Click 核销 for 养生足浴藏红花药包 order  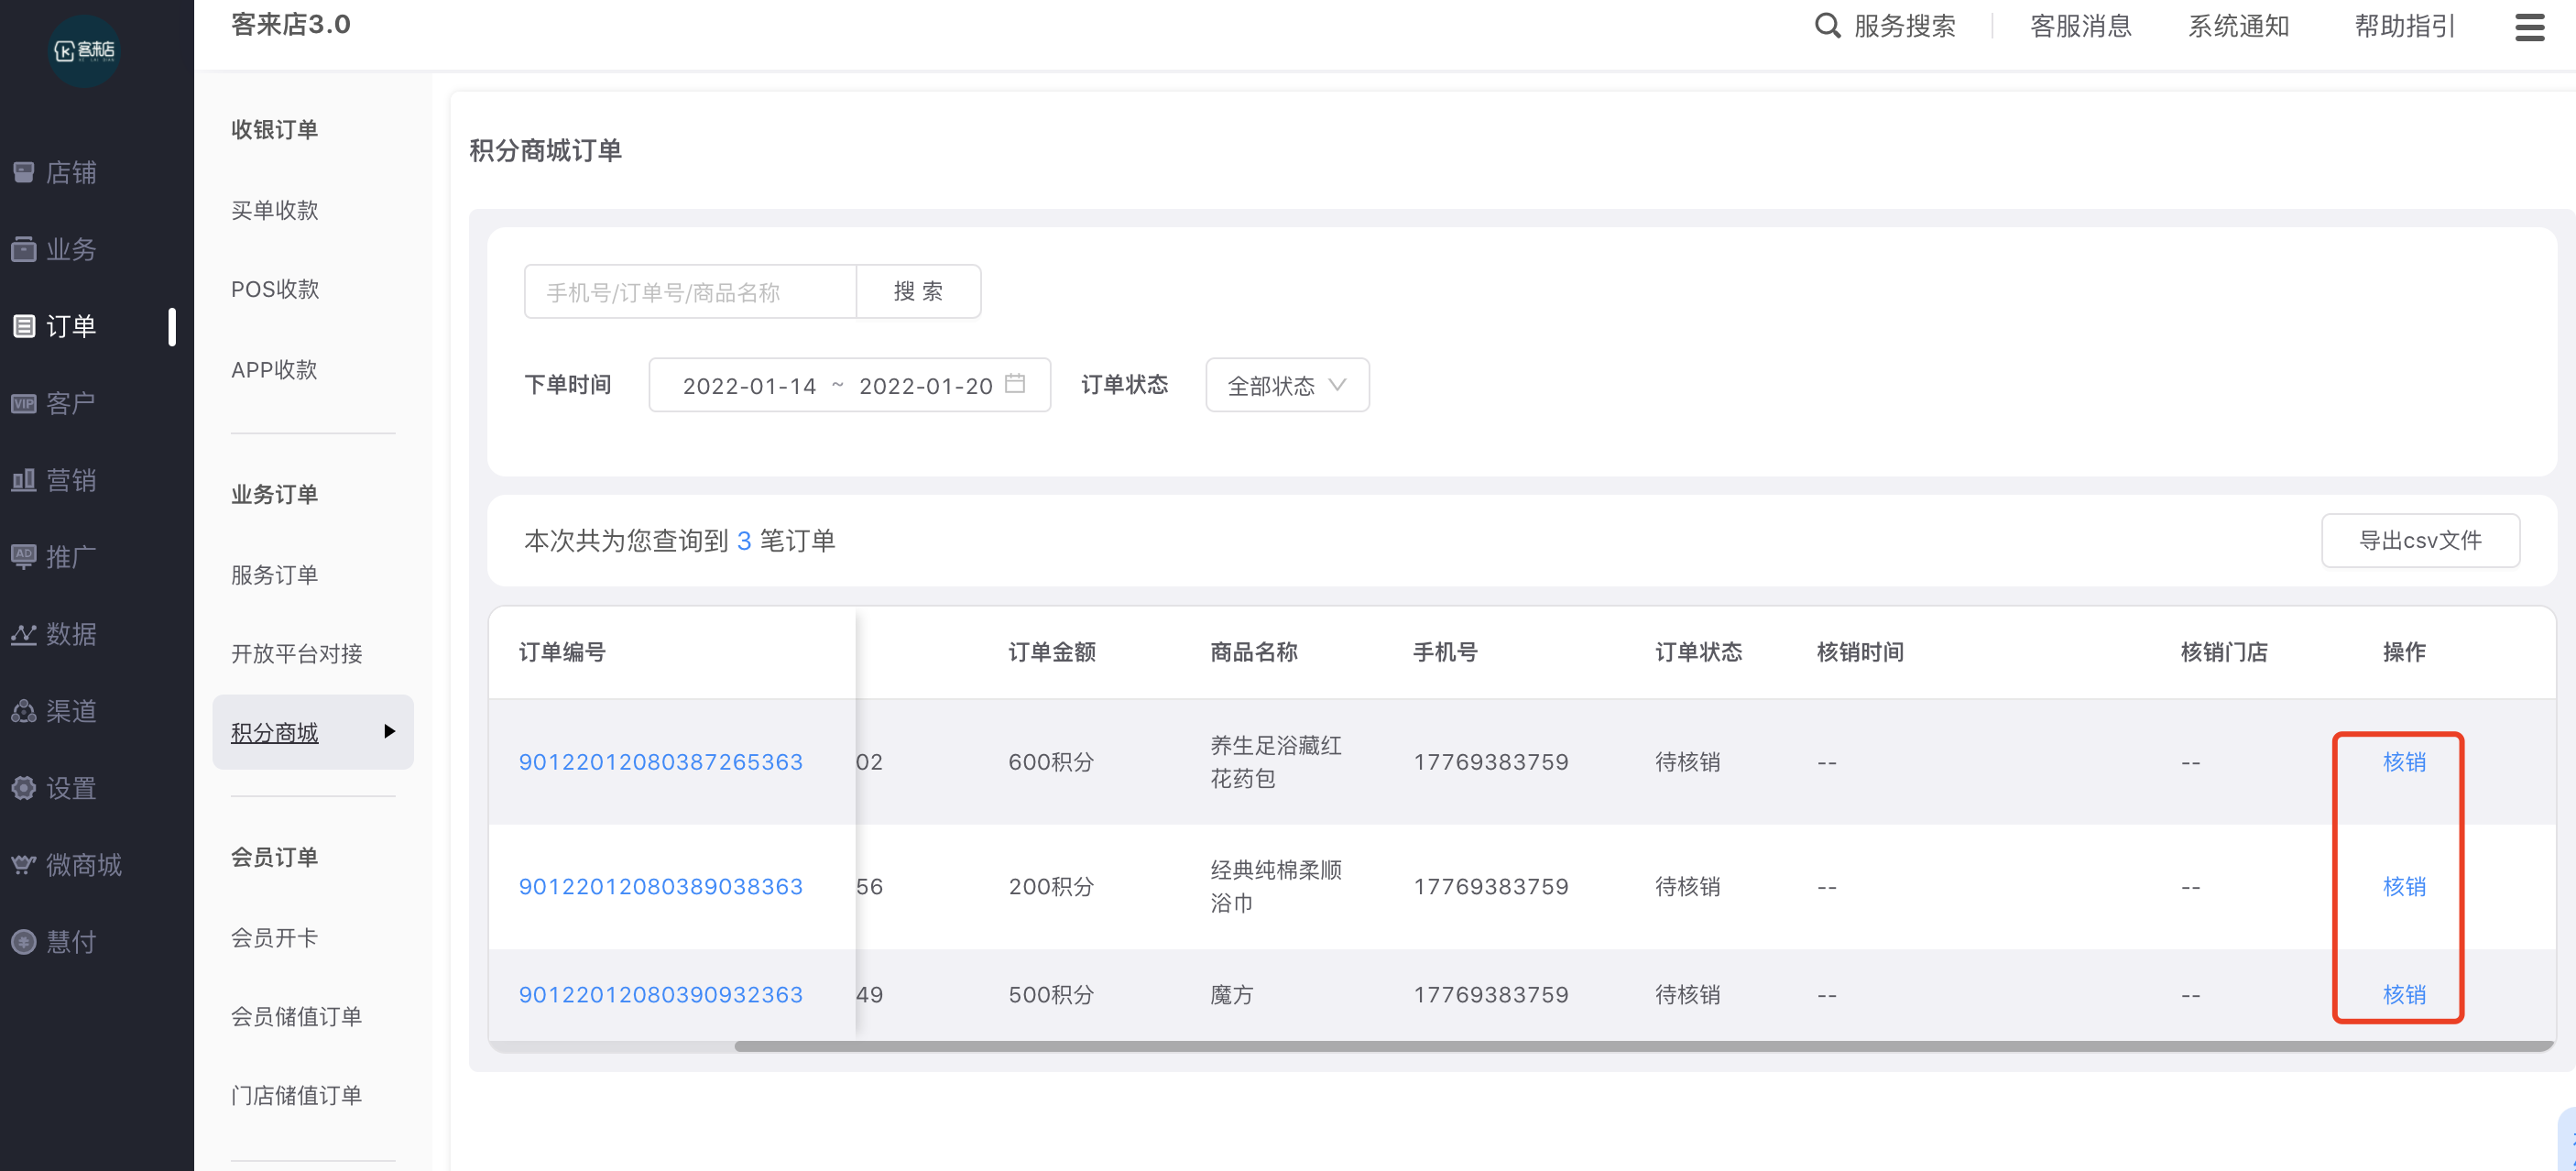coord(2404,762)
